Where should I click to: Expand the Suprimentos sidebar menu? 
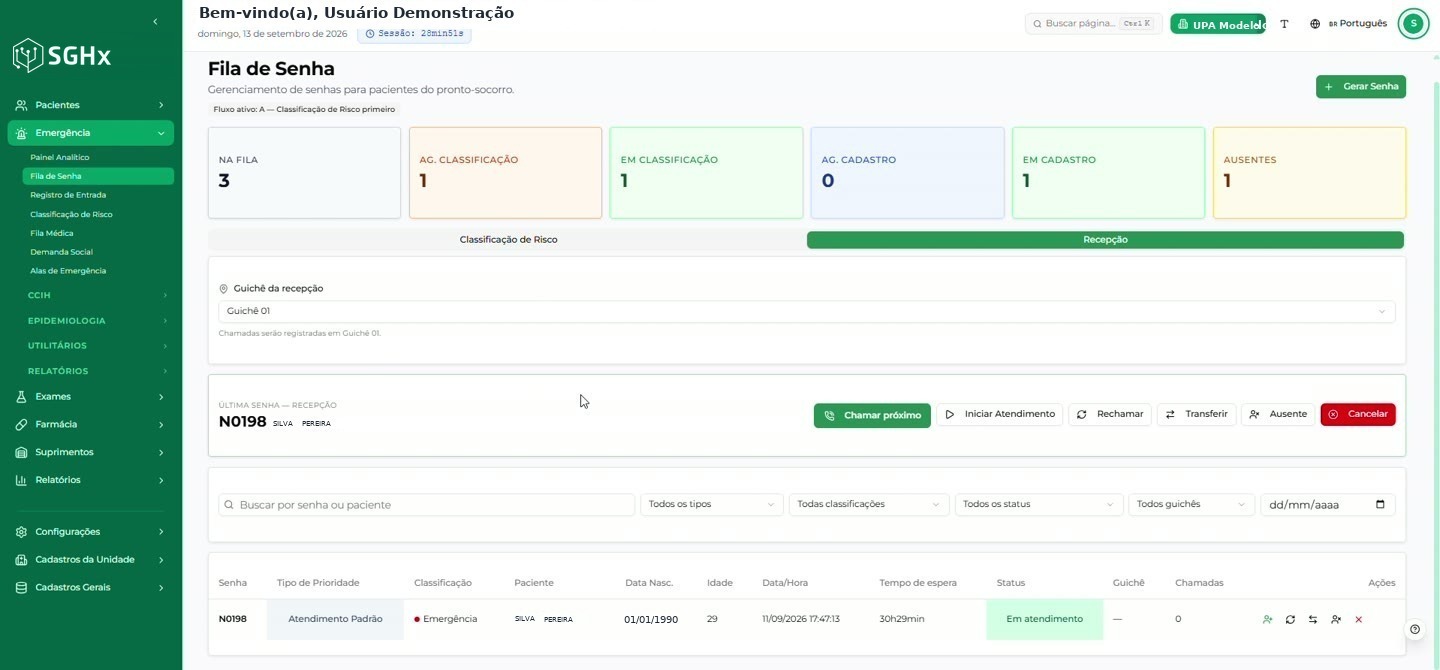click(x=90, y=452)
